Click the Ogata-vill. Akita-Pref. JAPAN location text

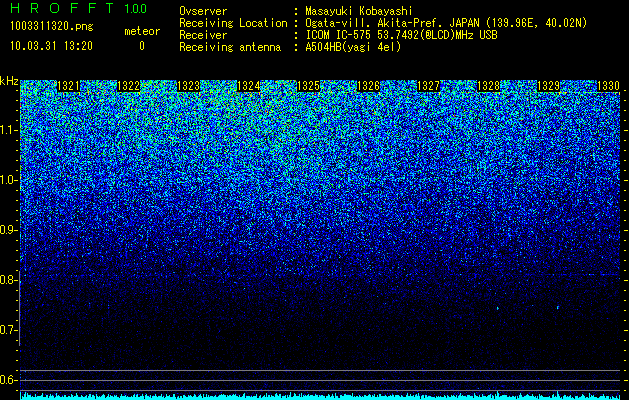pyautogui.click(x=446, y=23)
